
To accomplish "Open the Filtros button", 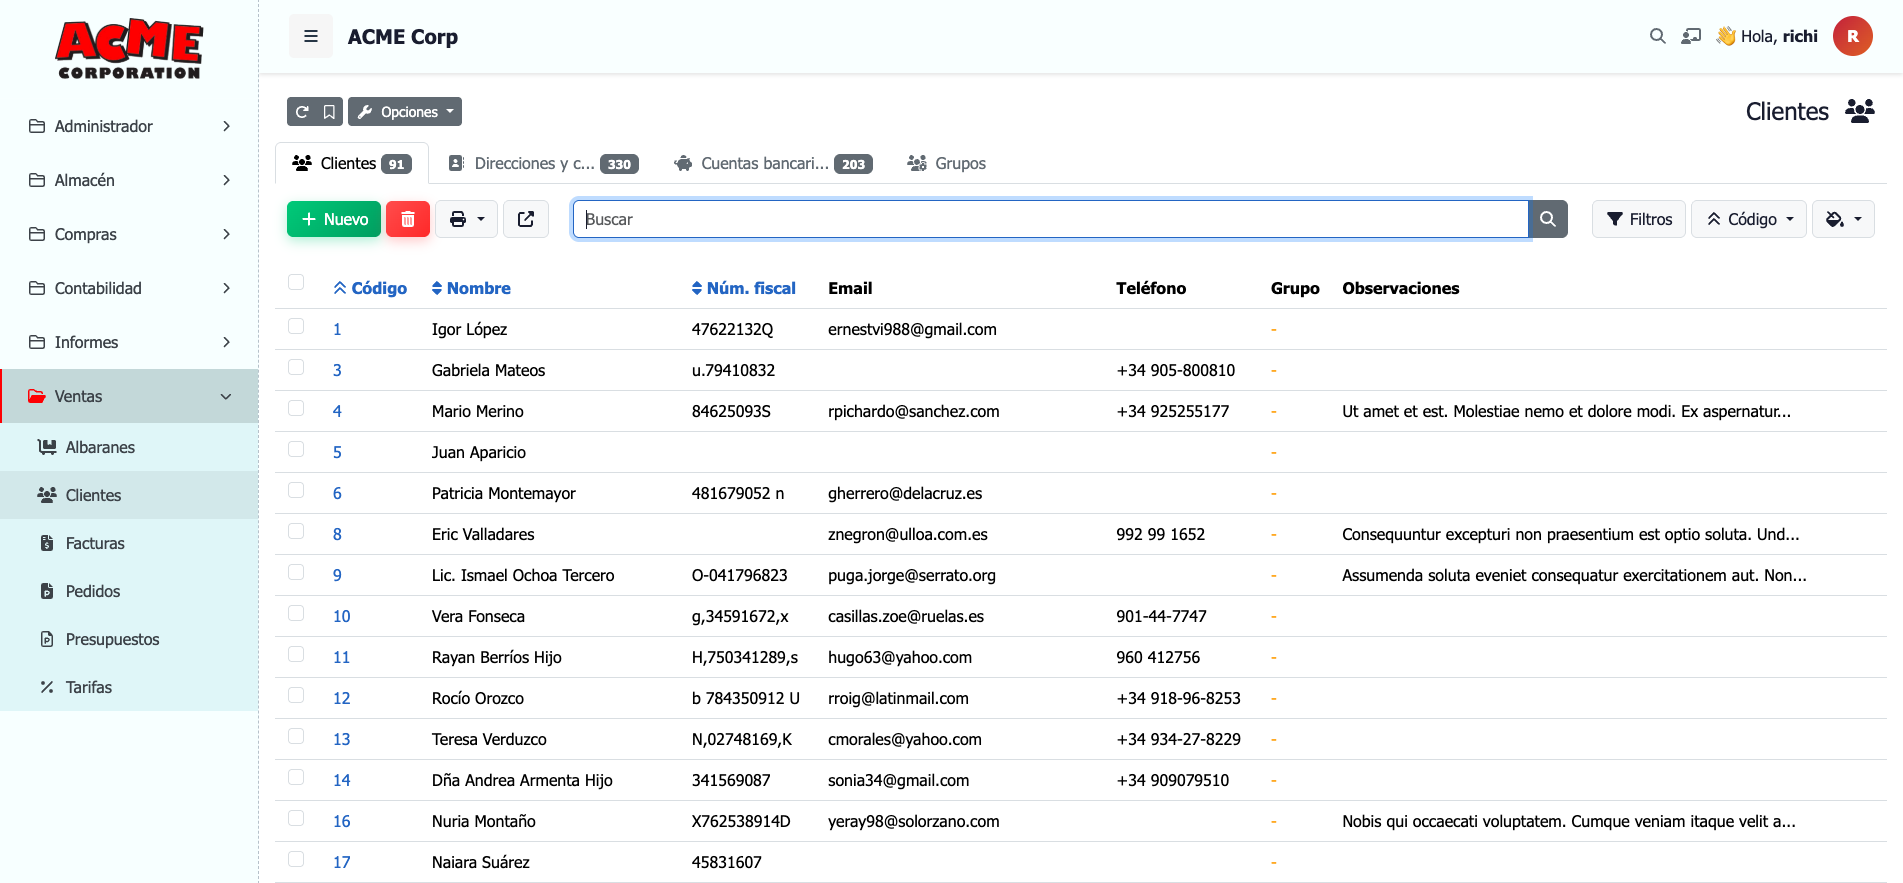I will [1639, 219].
